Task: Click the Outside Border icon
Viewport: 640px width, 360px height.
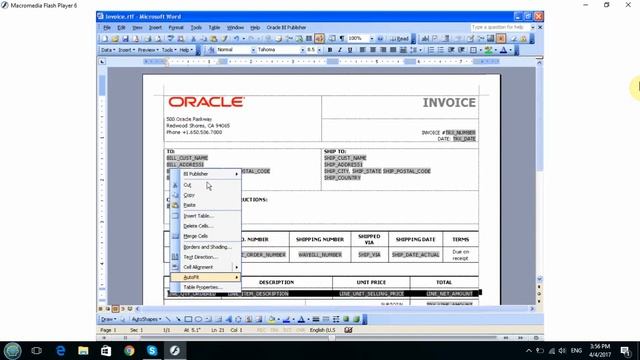Action: [x=473, y=50]
